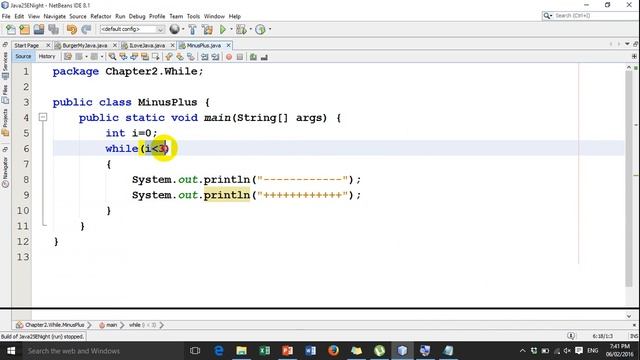Click the Chapter2.While.MinusPlus breadcrumb
Viewport: 640px width, 360px height.
pyautogui.click(x=51, y=325)
